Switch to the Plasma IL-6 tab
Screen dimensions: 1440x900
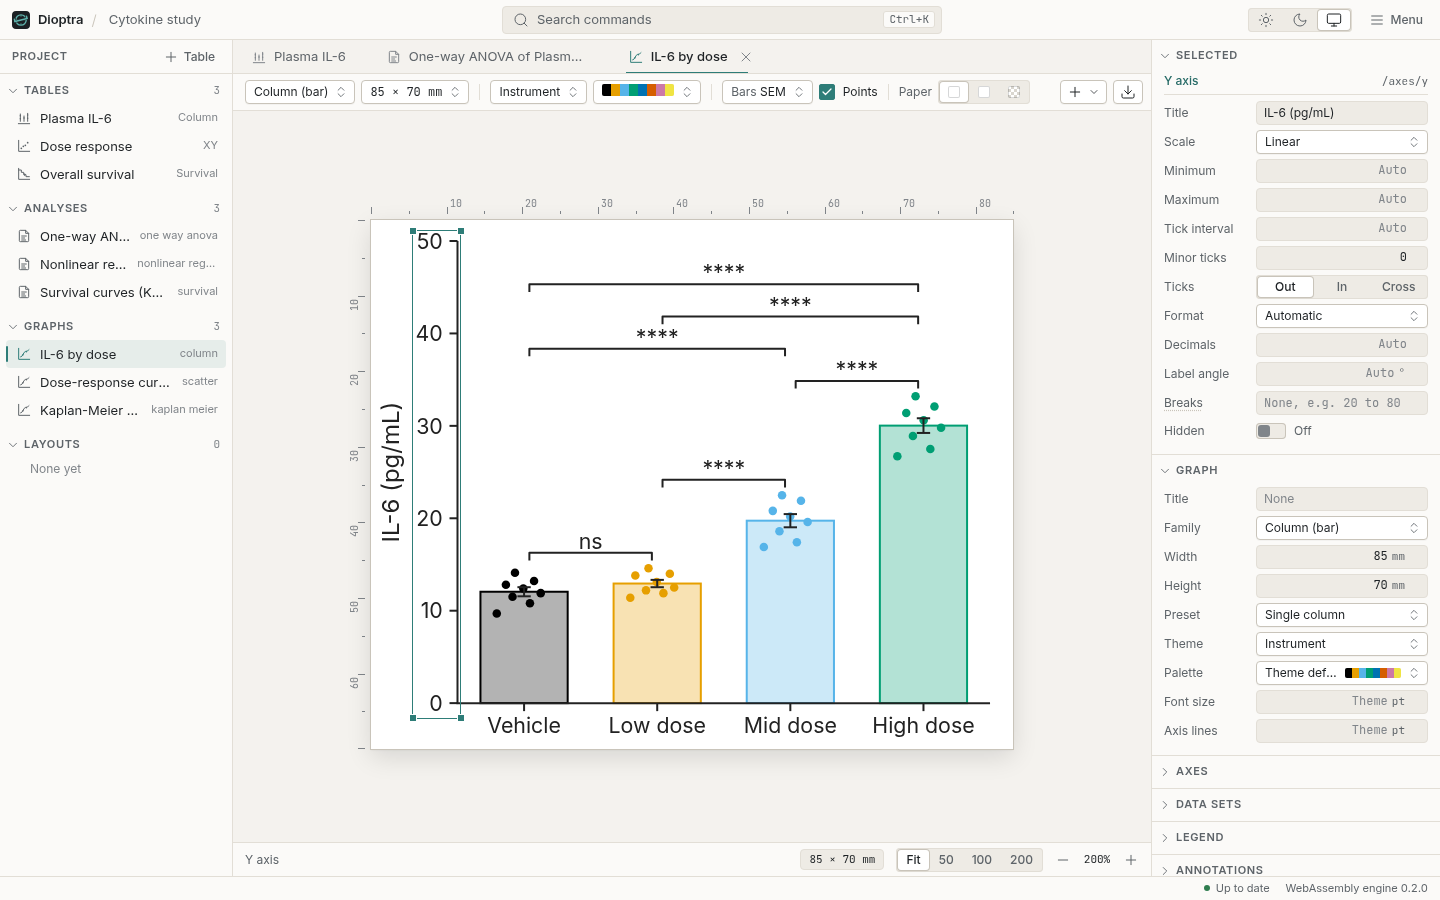(299, 57)
